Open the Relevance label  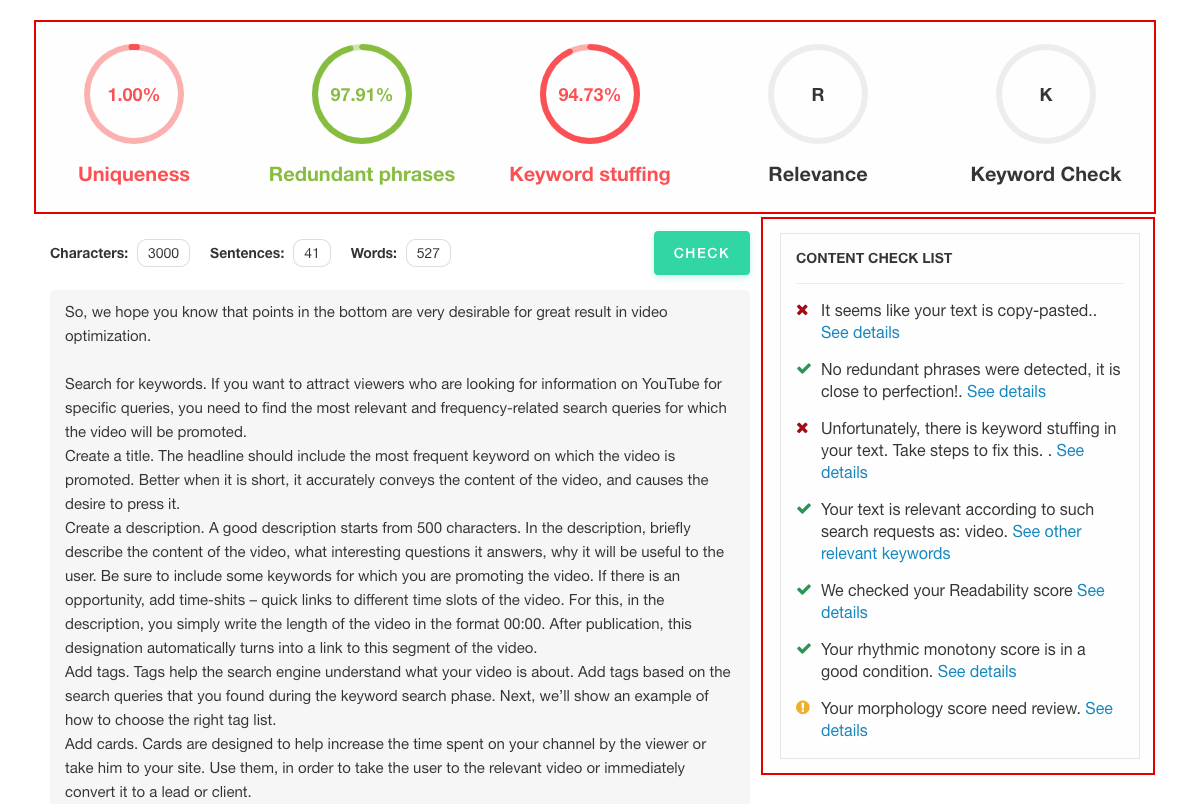pyautogui.click(x=818, y=174)
